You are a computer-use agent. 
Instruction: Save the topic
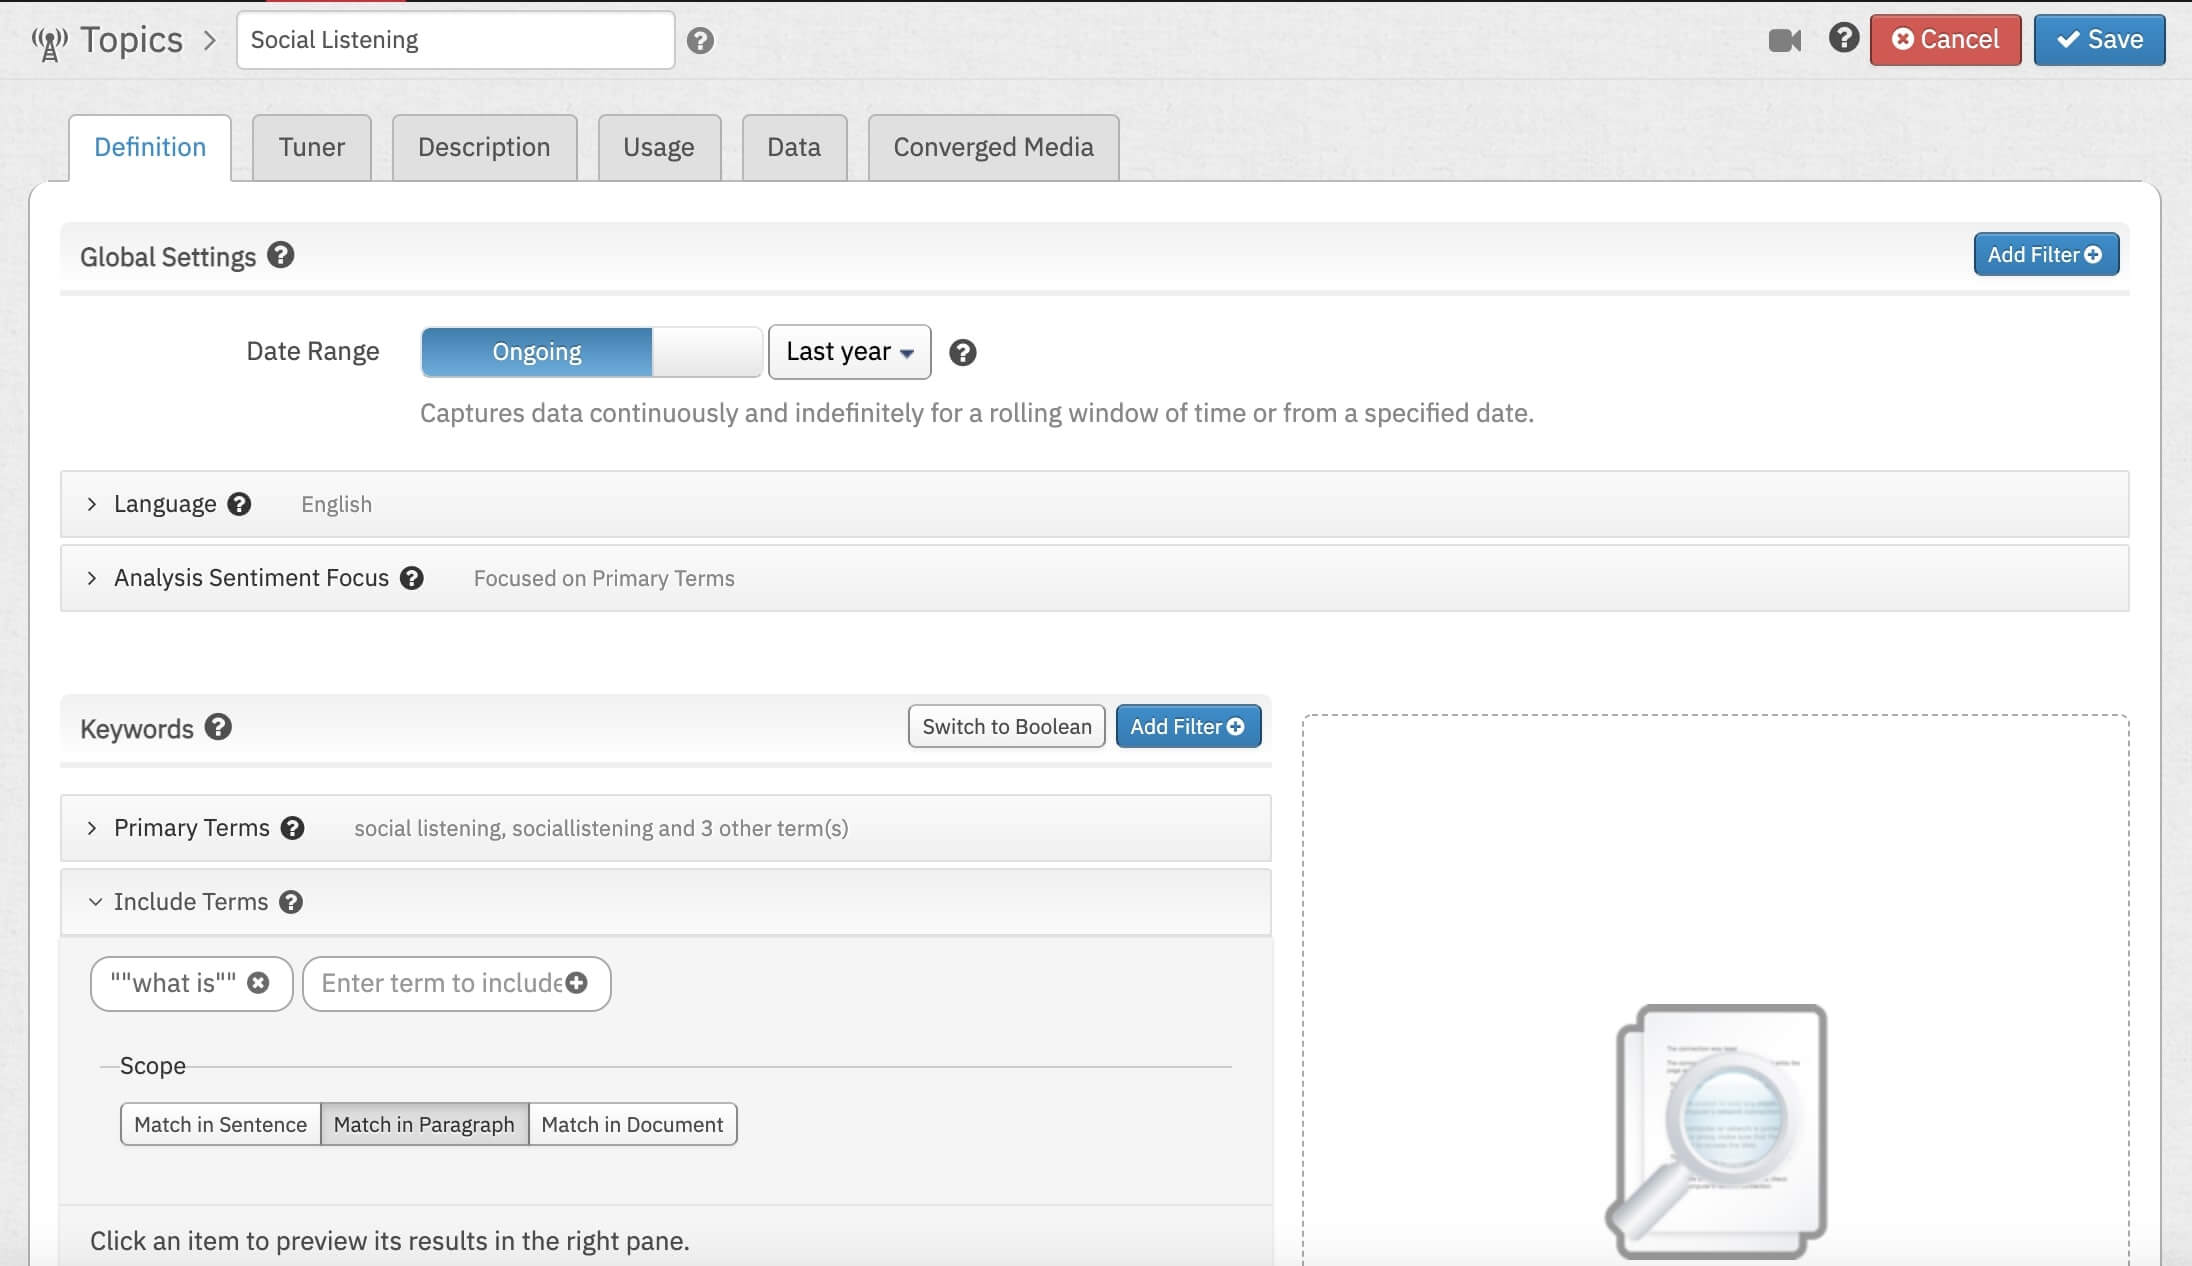click(x=2098, y=40)
